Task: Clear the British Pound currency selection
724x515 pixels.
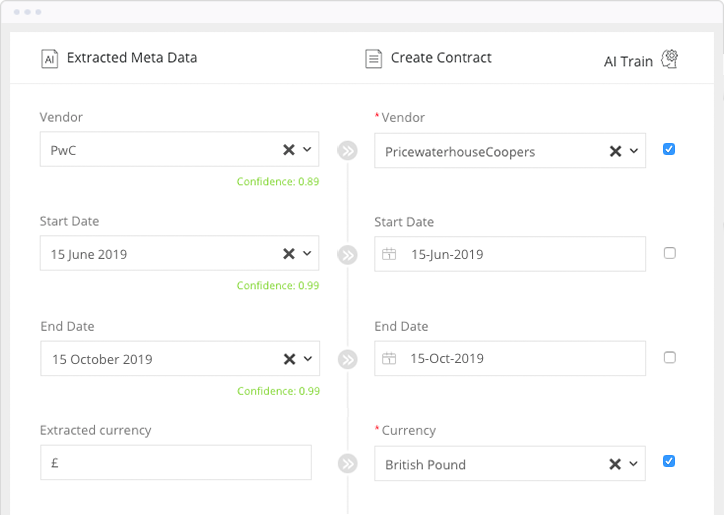Action: point(615,464)
